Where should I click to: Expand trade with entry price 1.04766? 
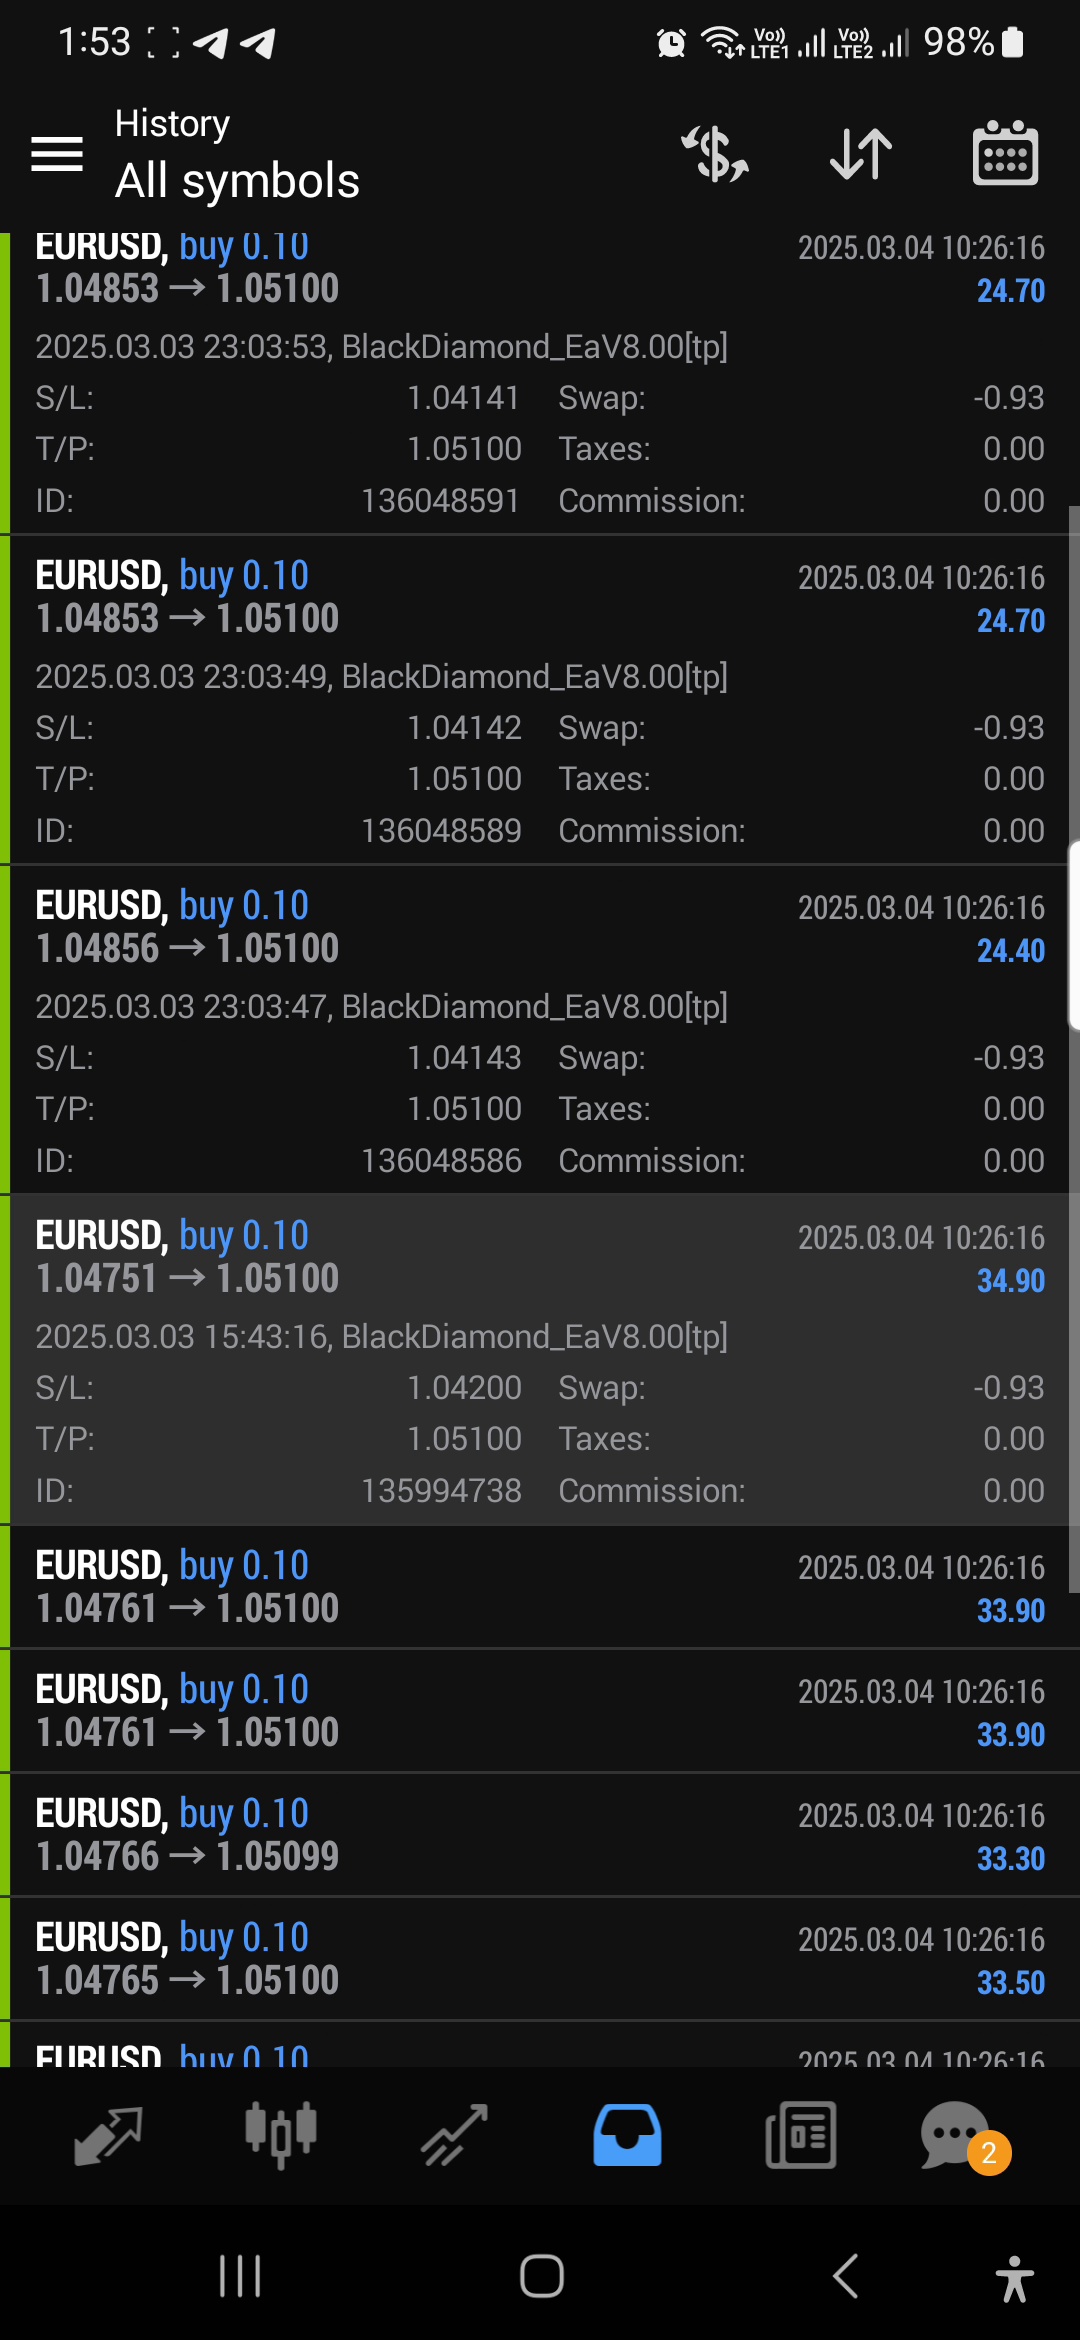coord(540,1835)
